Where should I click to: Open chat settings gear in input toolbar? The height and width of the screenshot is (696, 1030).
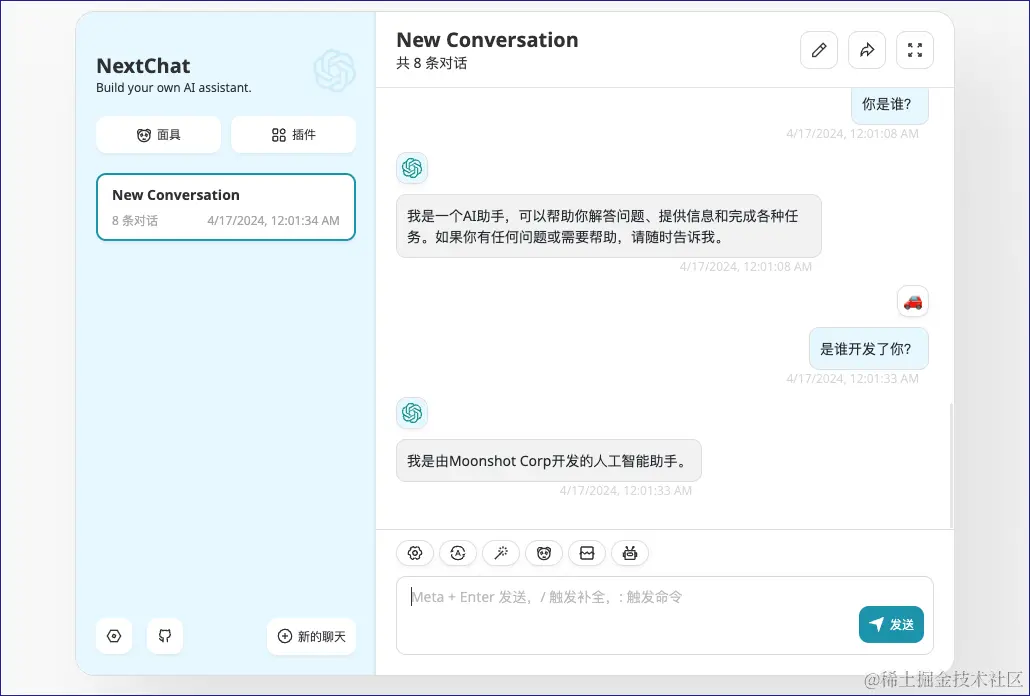414,553
